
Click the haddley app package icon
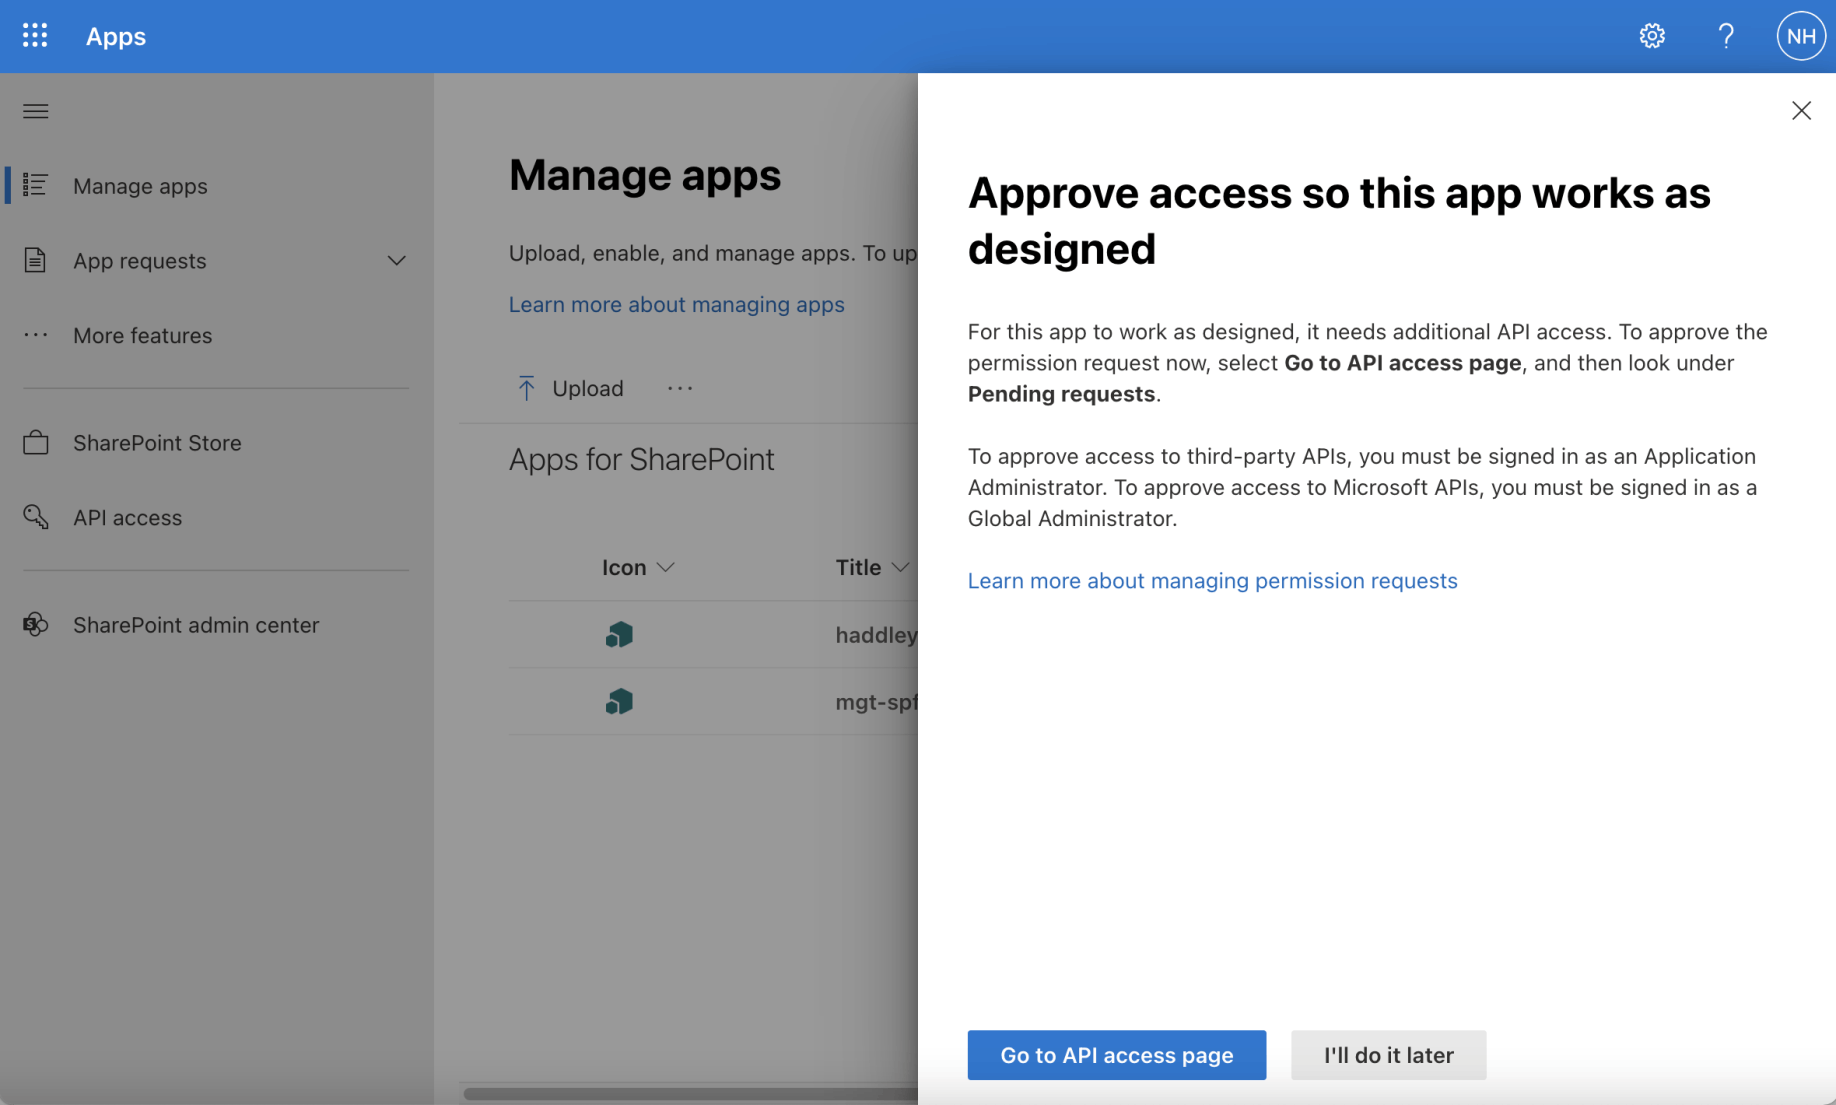(x=619, y=634)
